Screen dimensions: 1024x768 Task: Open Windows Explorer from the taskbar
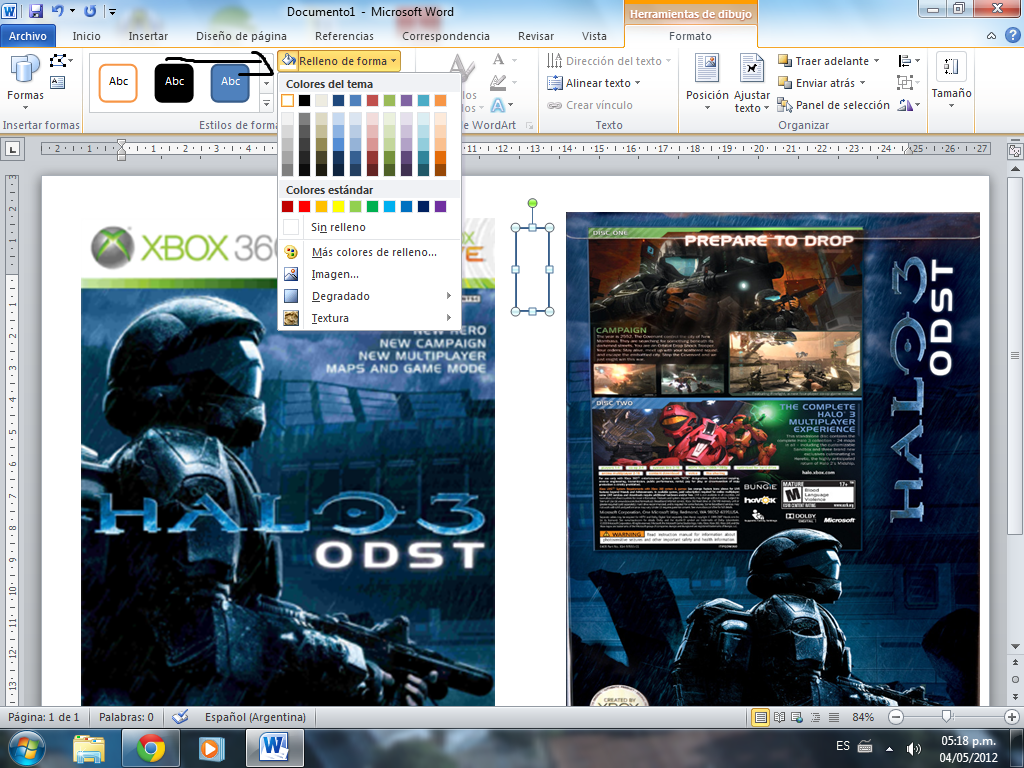(89, 748)
